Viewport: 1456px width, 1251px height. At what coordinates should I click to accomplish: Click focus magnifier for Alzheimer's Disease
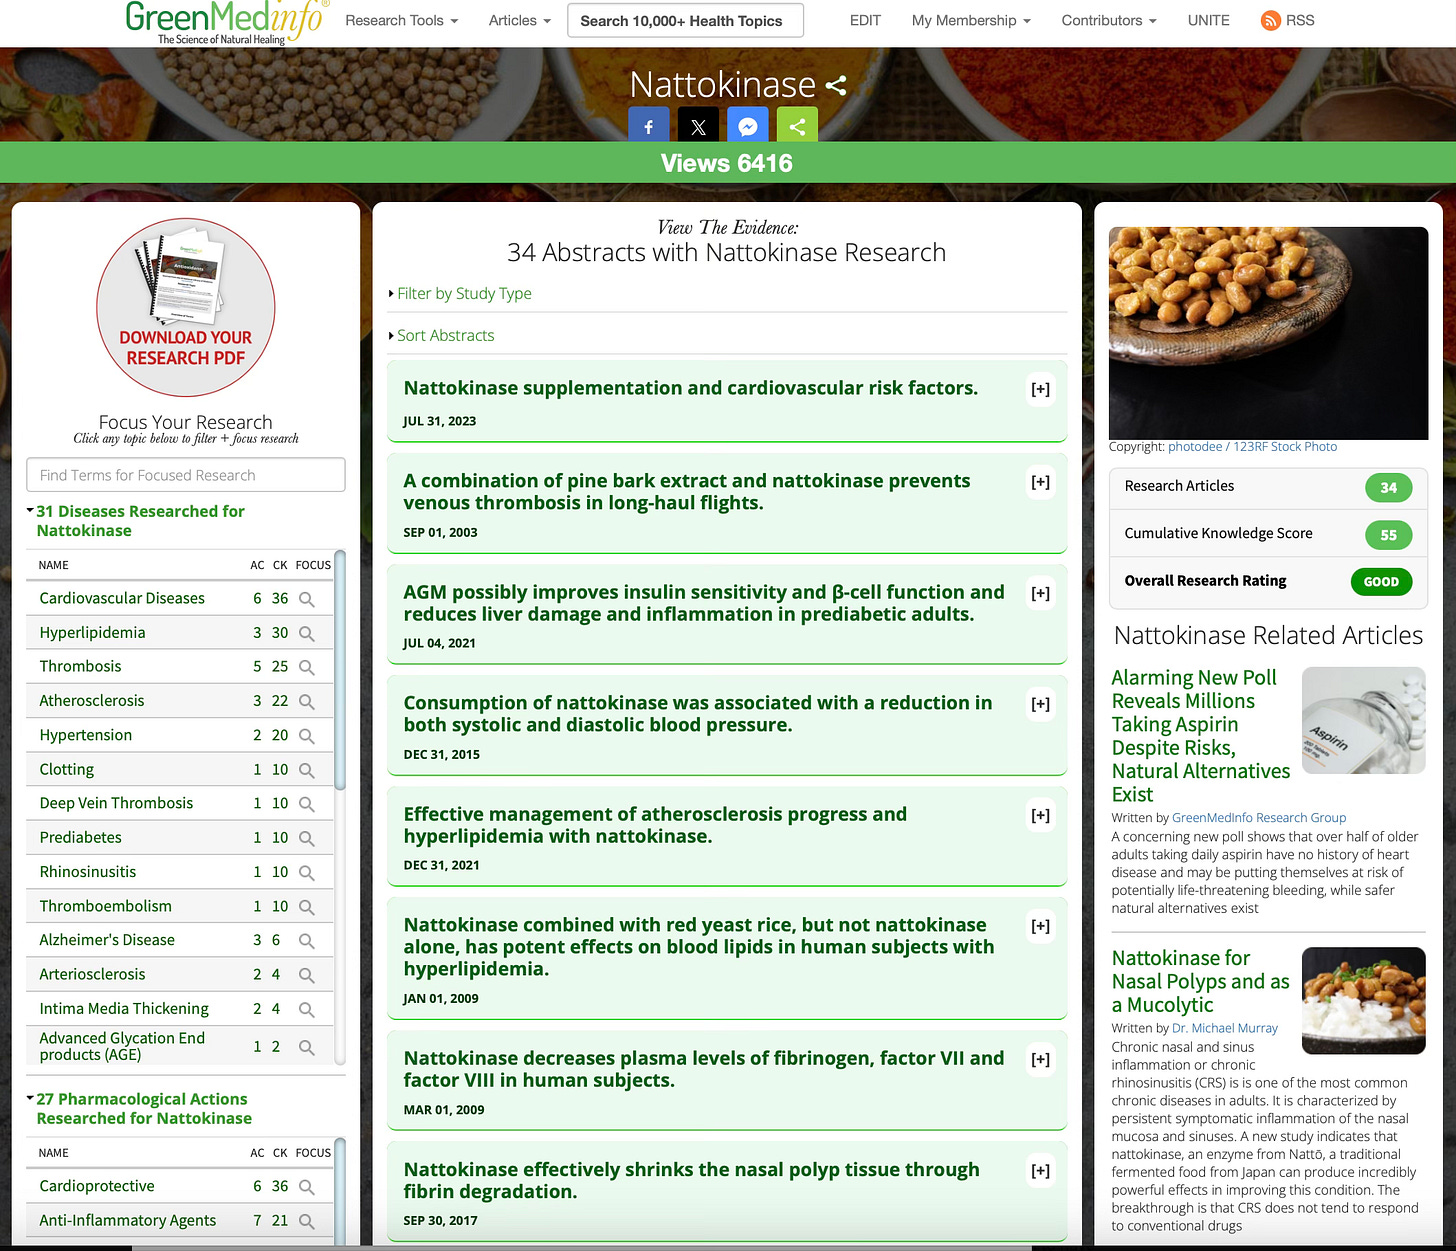(307, 941)
